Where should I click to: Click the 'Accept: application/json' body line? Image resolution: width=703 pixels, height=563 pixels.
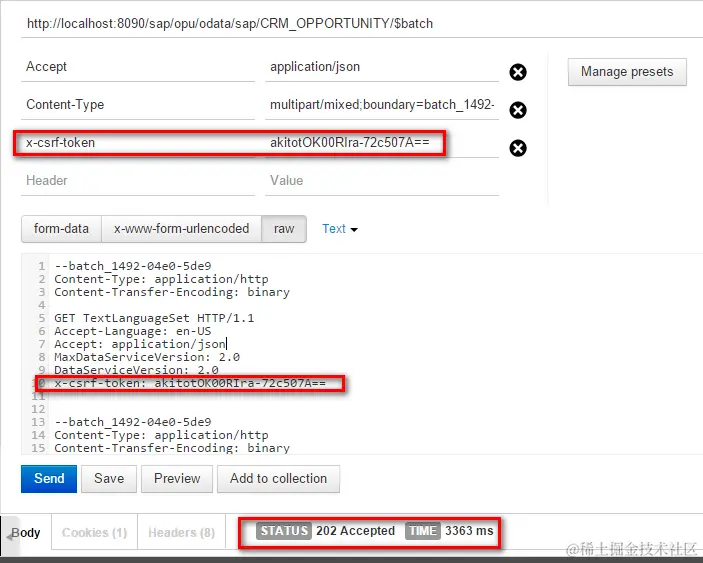tap(140, 344)
